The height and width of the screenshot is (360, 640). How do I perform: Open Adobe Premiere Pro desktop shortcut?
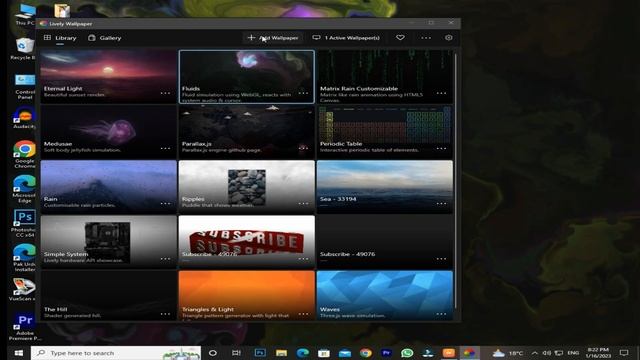(x=24, y=327)
